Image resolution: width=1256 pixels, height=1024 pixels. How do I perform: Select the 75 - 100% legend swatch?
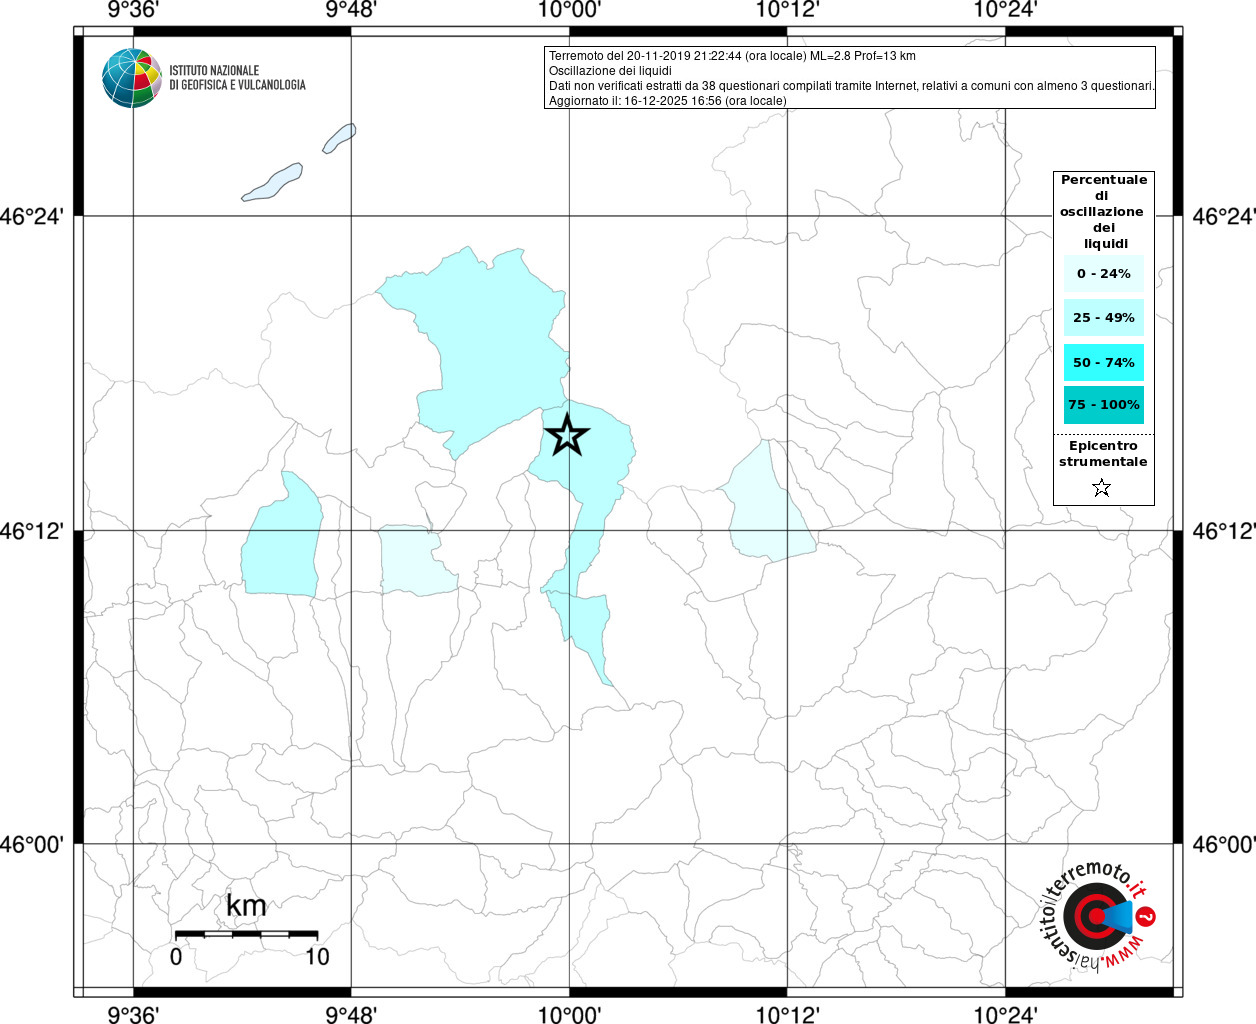(1104, 405)
